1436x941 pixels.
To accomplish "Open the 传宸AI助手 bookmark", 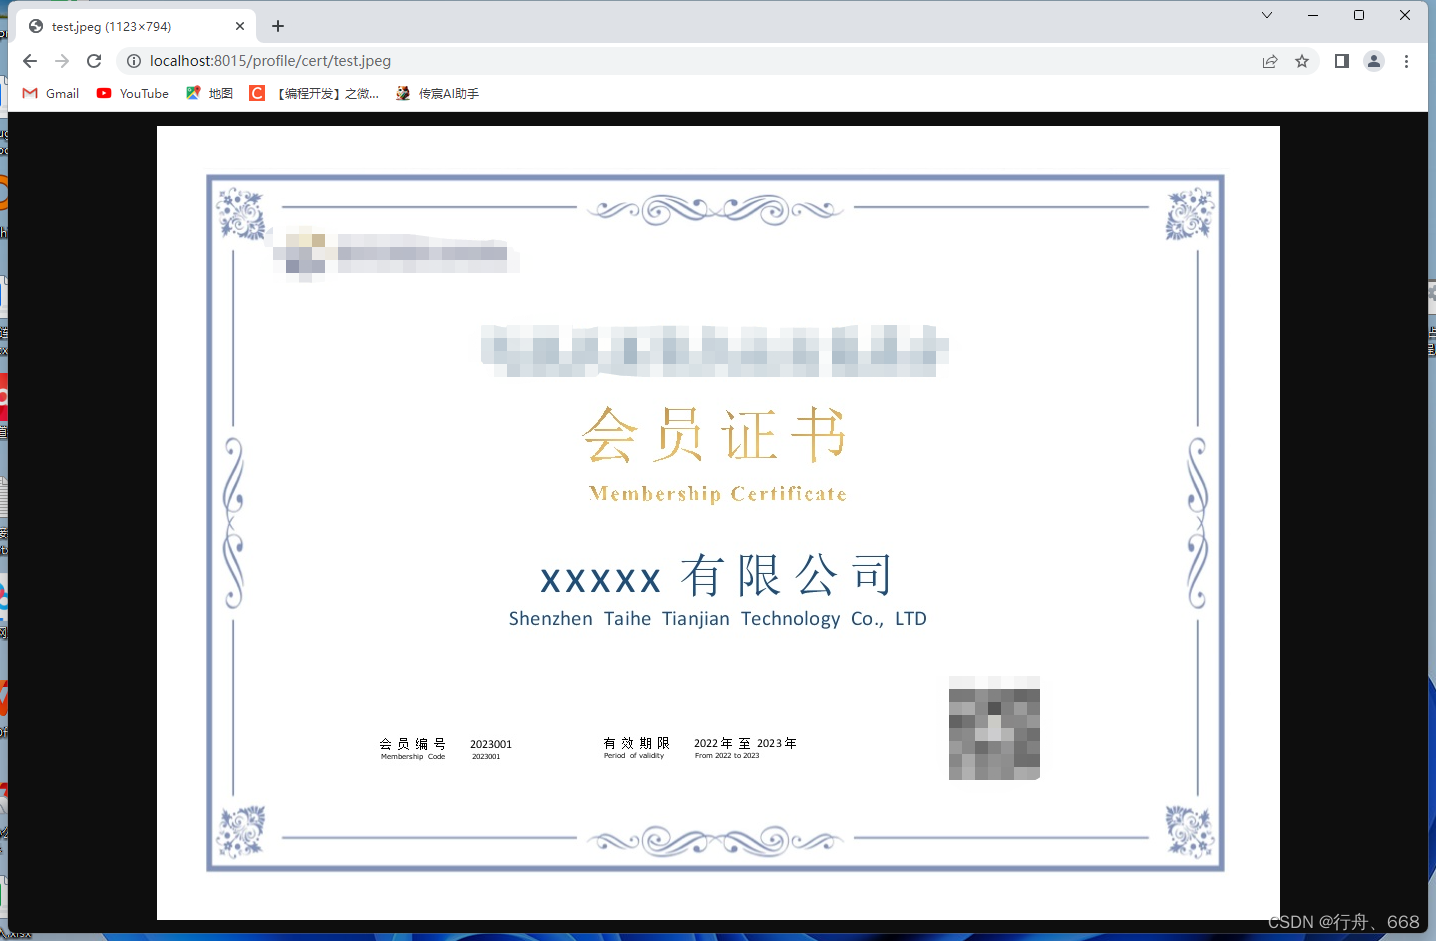I will (437, 93).
